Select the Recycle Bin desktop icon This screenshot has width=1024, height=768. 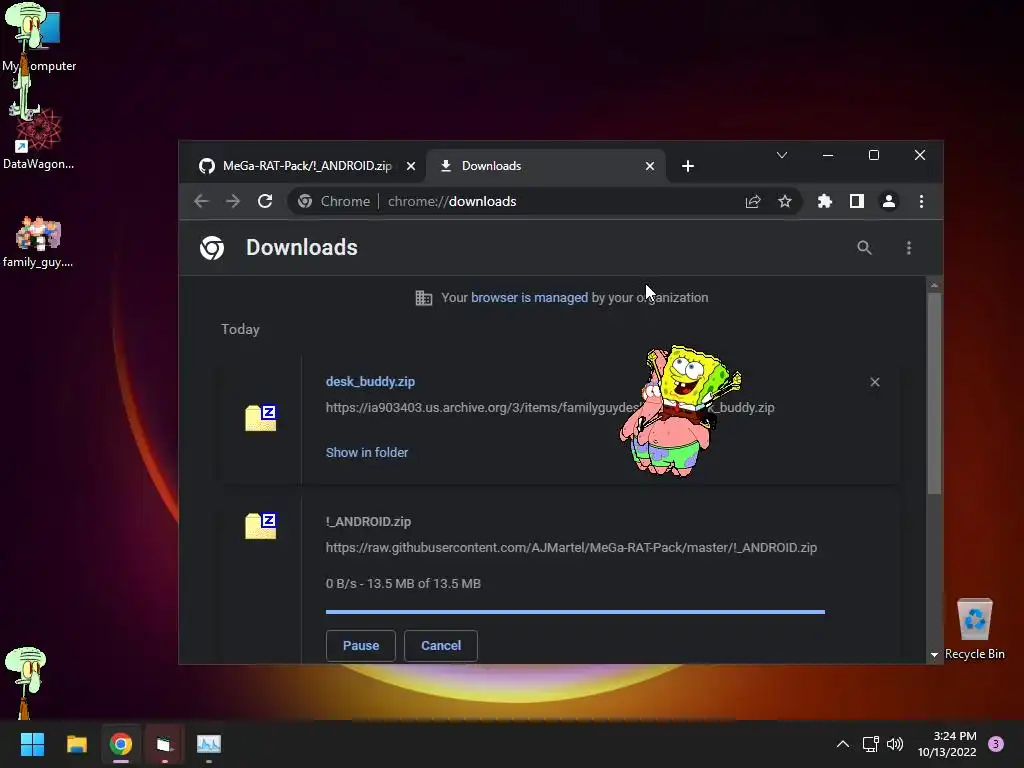click(x=974, y=630)
